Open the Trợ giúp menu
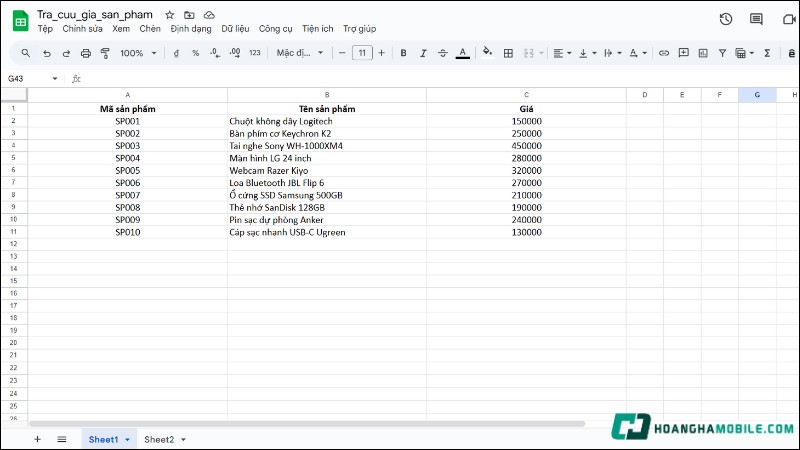The image size is (800, 450). 359,29
